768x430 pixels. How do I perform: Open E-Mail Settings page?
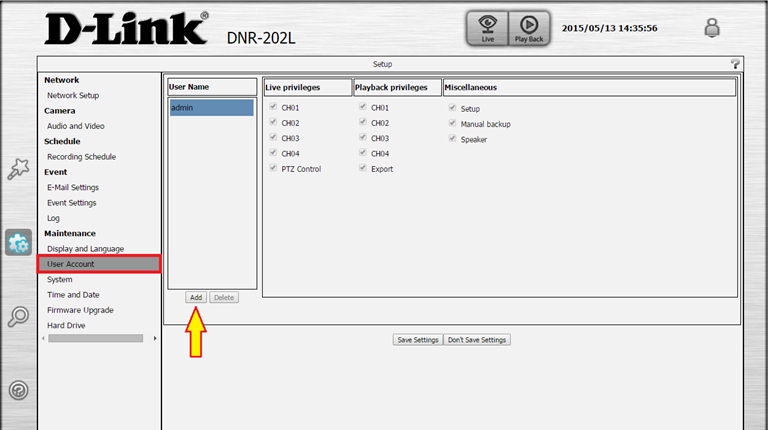73,187
